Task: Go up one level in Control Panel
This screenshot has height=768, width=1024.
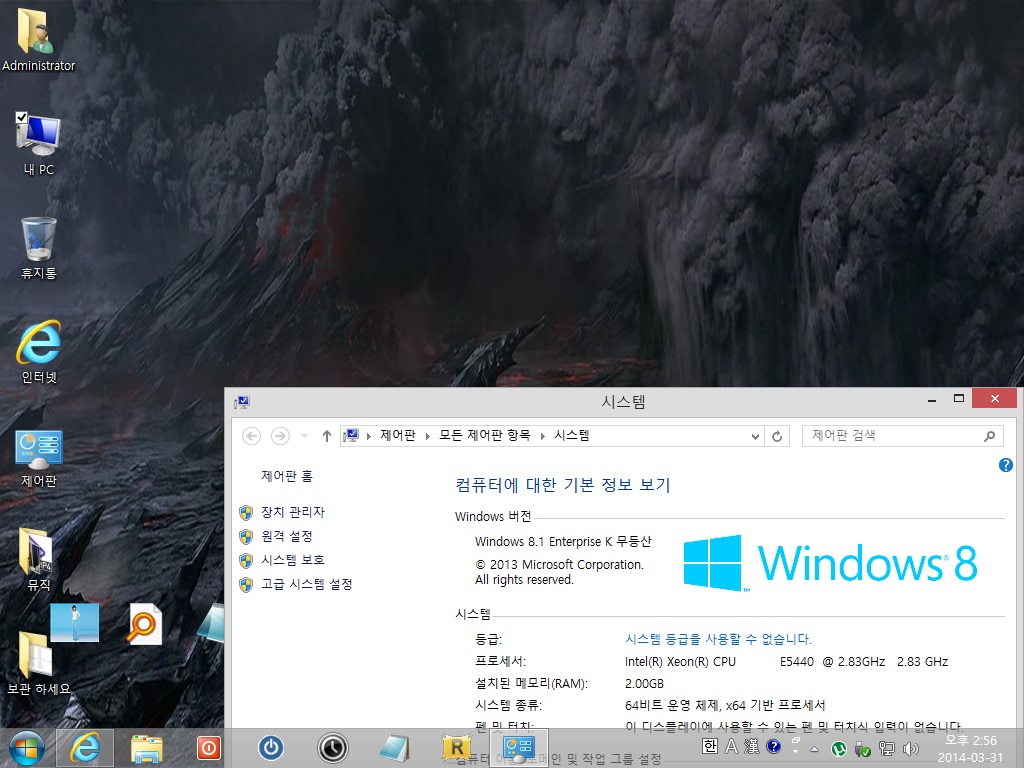Action: [327, 436]
